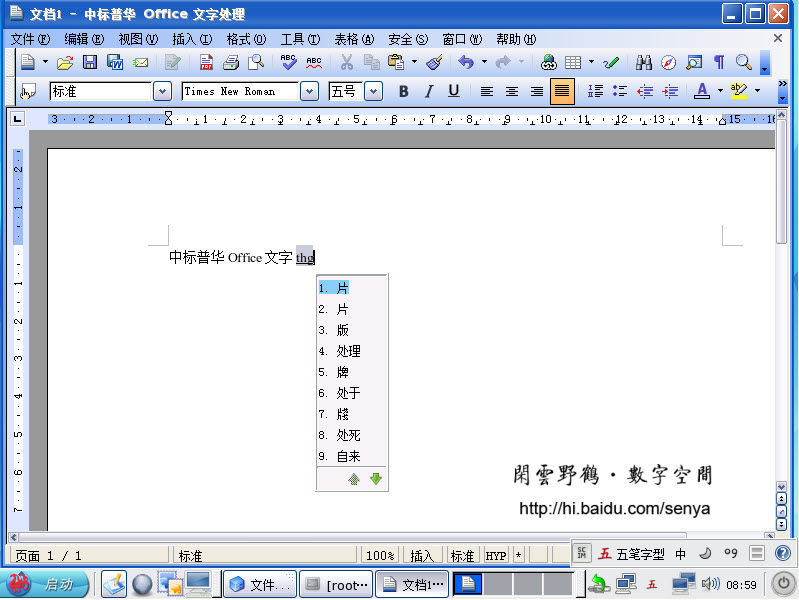The height and width of the screenshot is (600, 799).
Task: Open a file with the folder icon
Action: click(x=65, y=62)
